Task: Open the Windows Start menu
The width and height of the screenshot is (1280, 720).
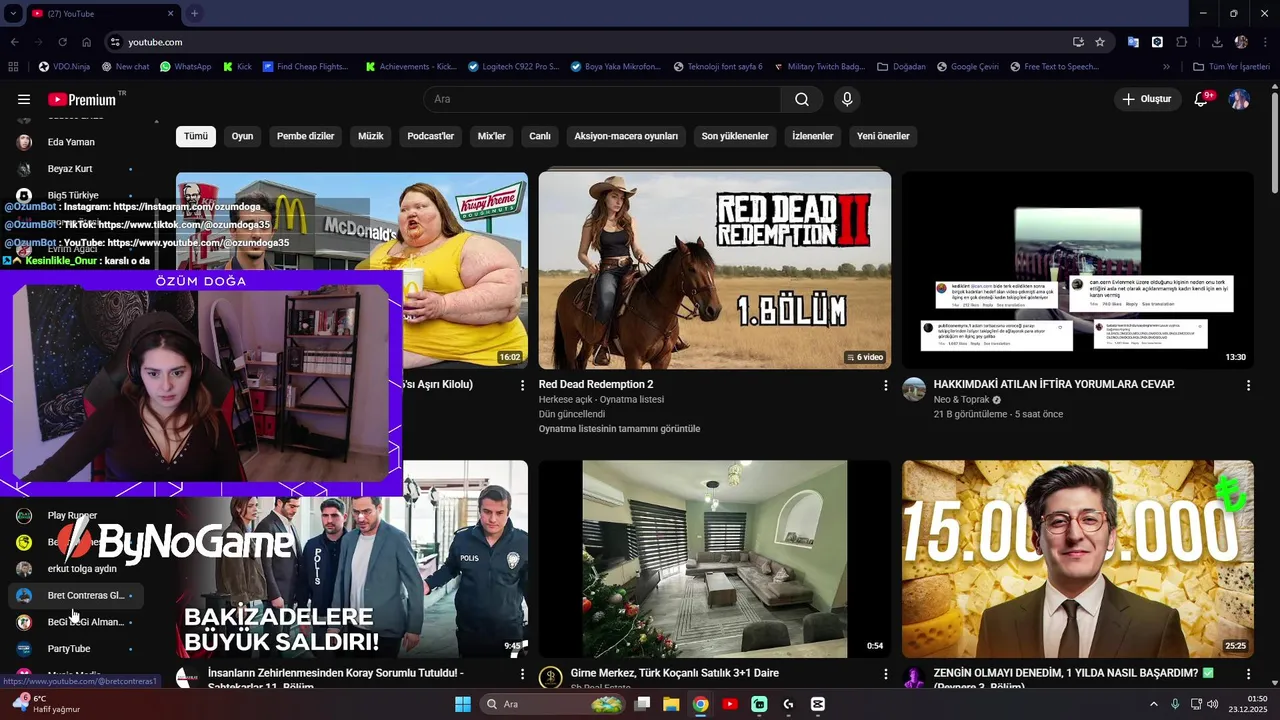Action: point(463,704)
